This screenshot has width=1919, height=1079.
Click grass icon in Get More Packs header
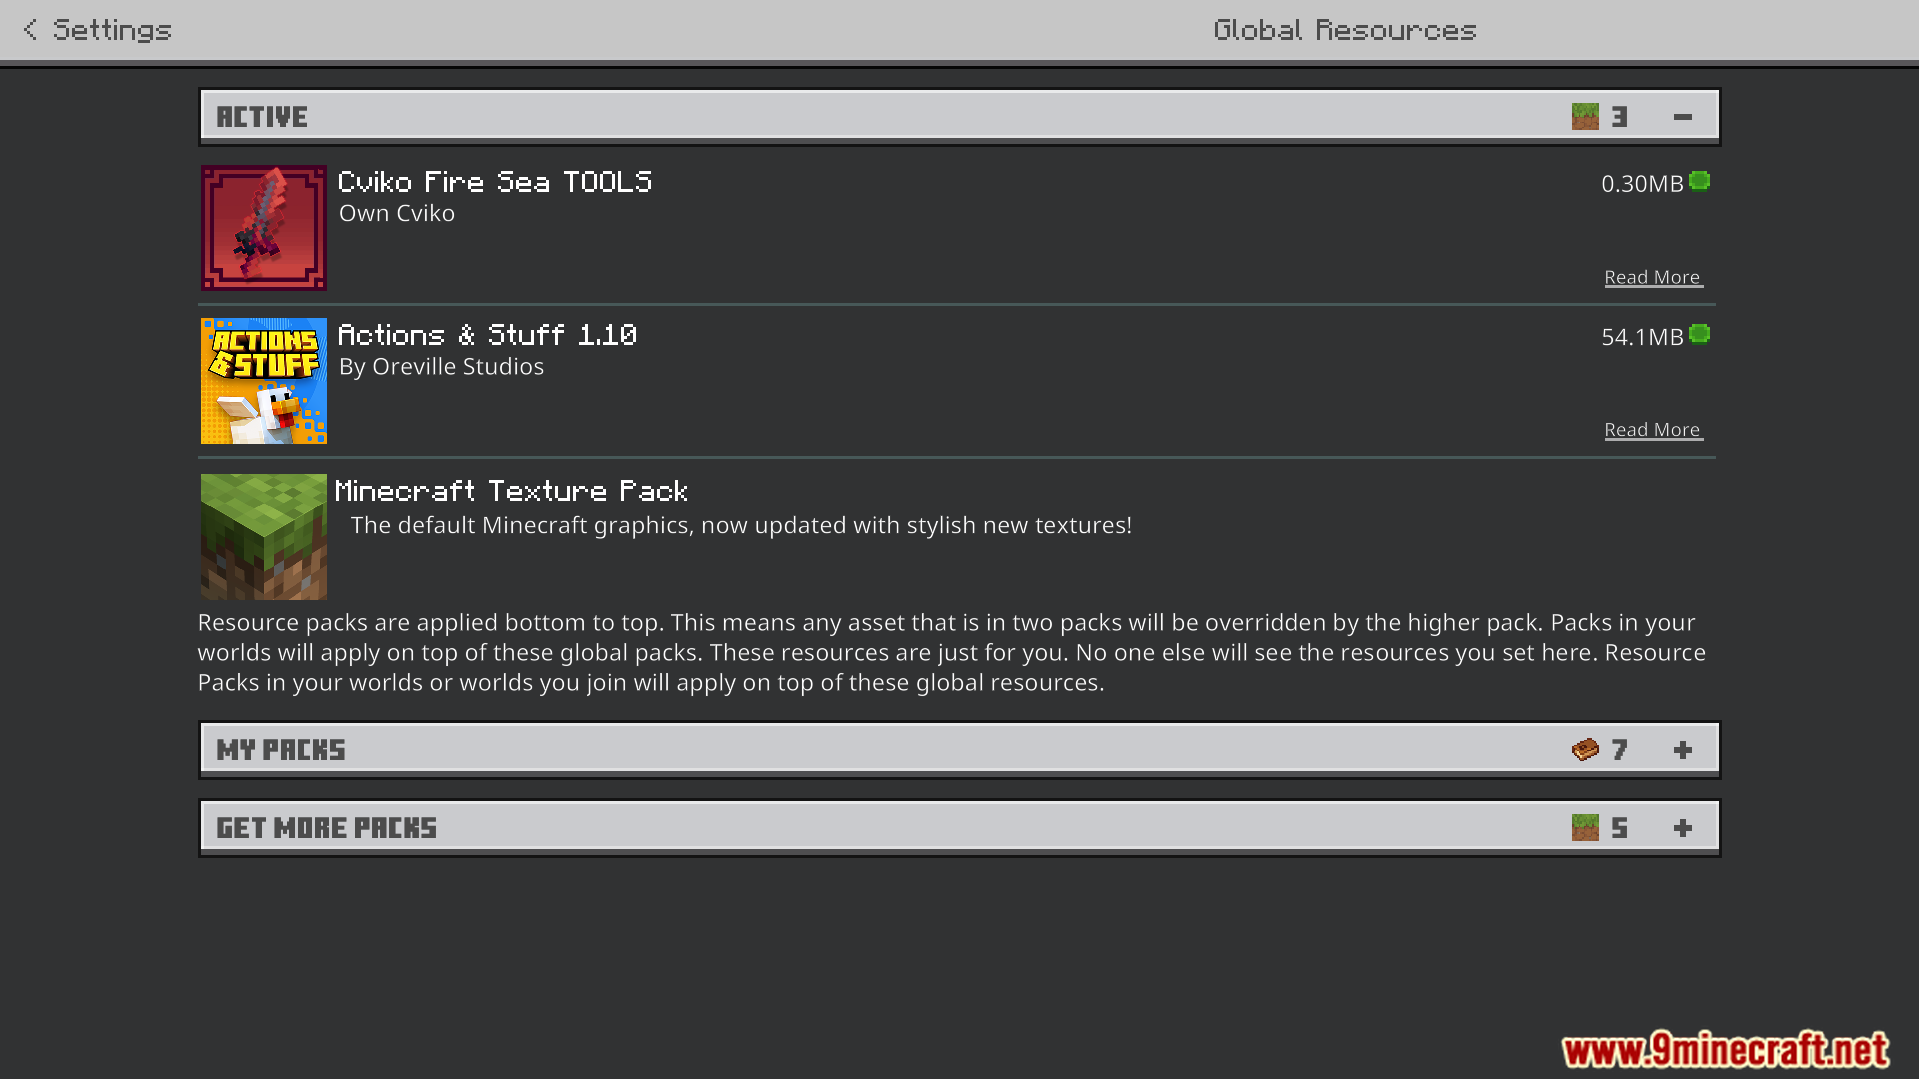pyautogui.click(x=1585, y=827)
